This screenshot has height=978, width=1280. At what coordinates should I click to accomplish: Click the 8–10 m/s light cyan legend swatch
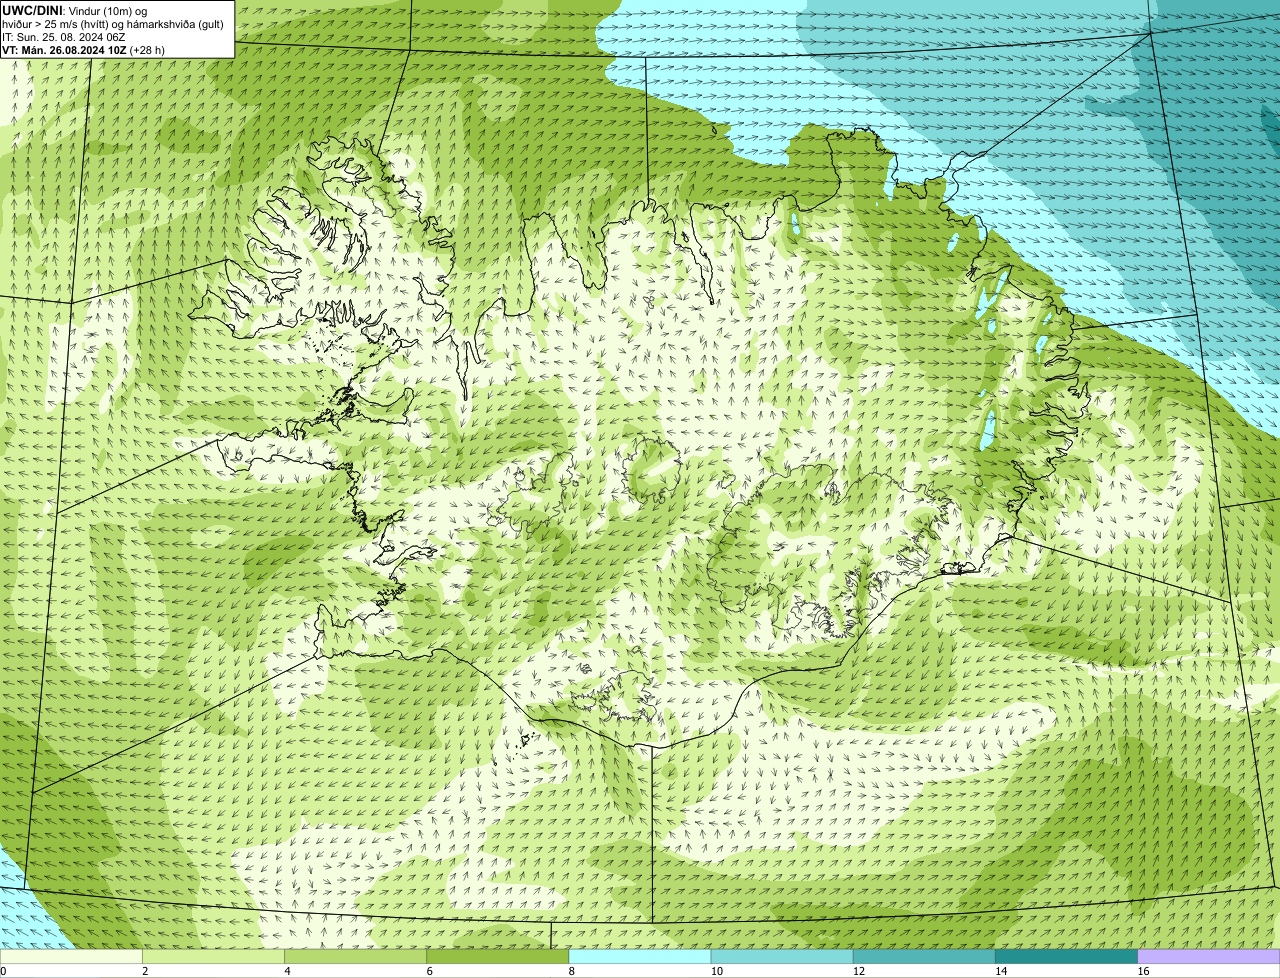point(640,957)
